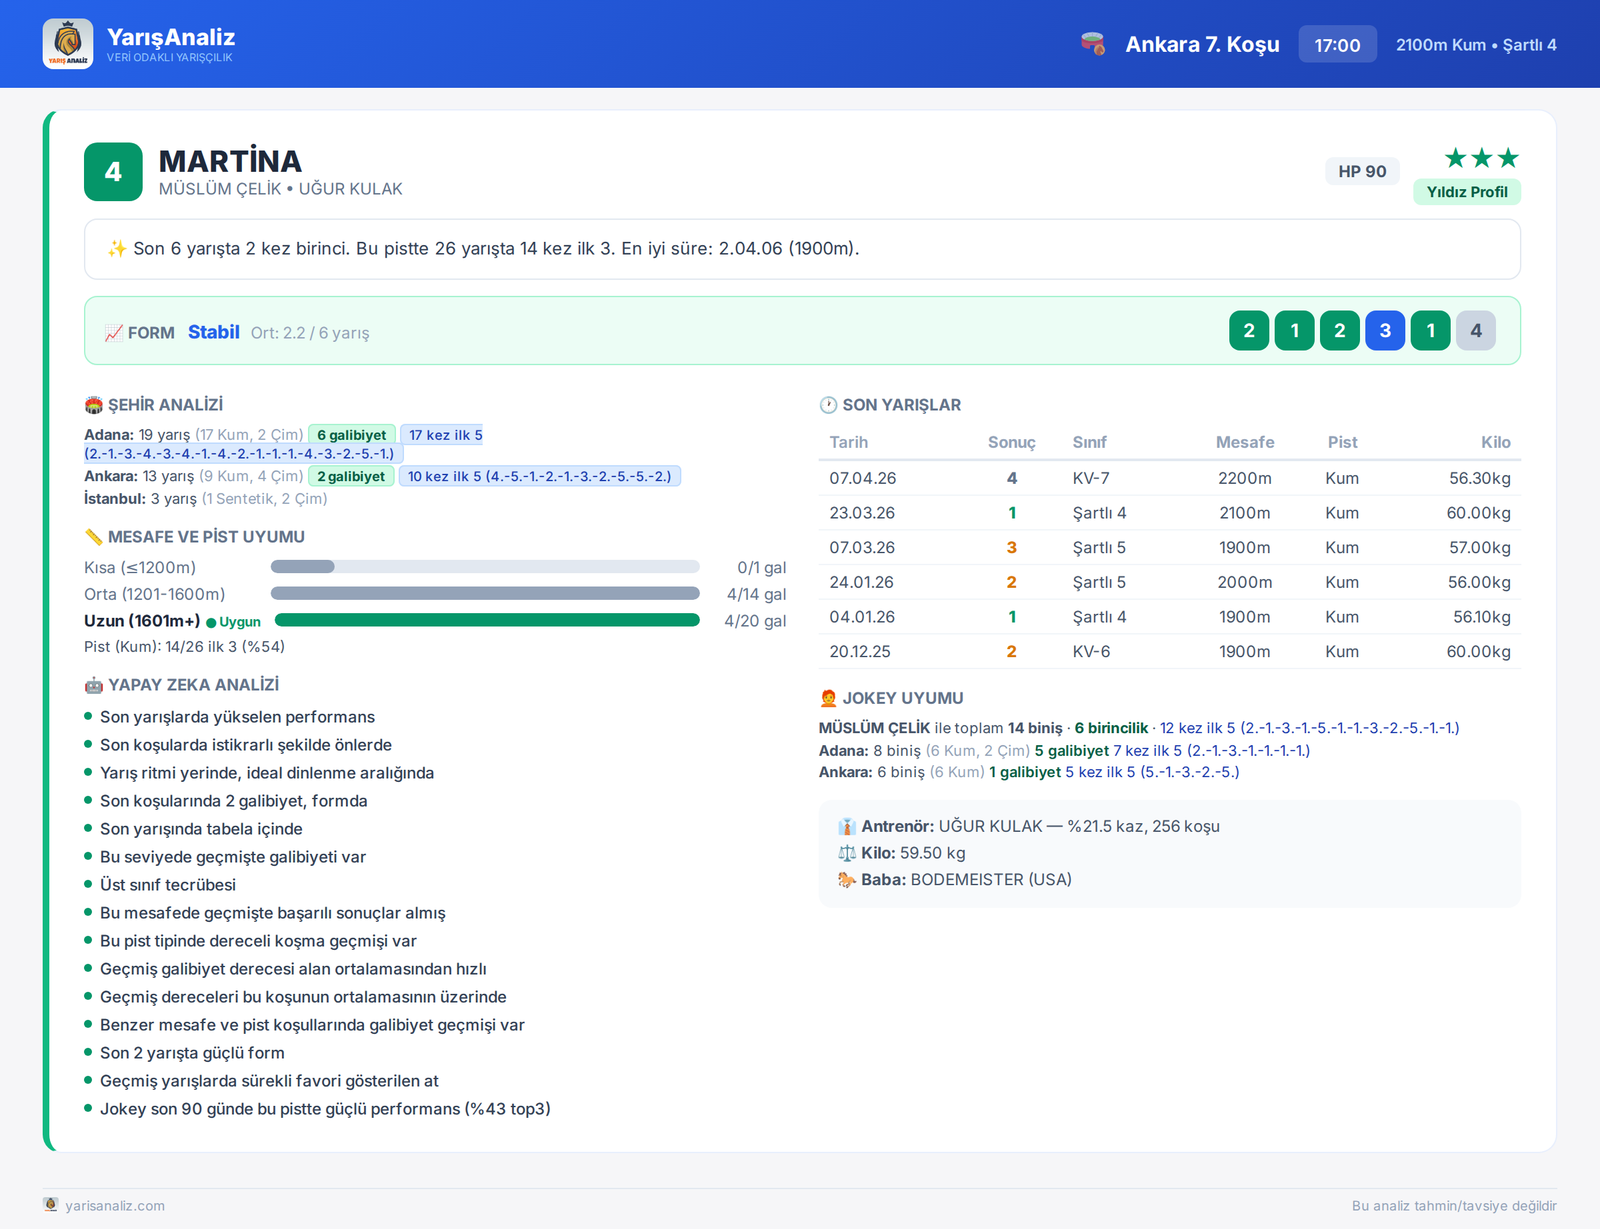The image size is (1600, 1229).
Task: Click the ruler icon beside MESAFE VE PİST UYUMU
Action: click(94, 537)
